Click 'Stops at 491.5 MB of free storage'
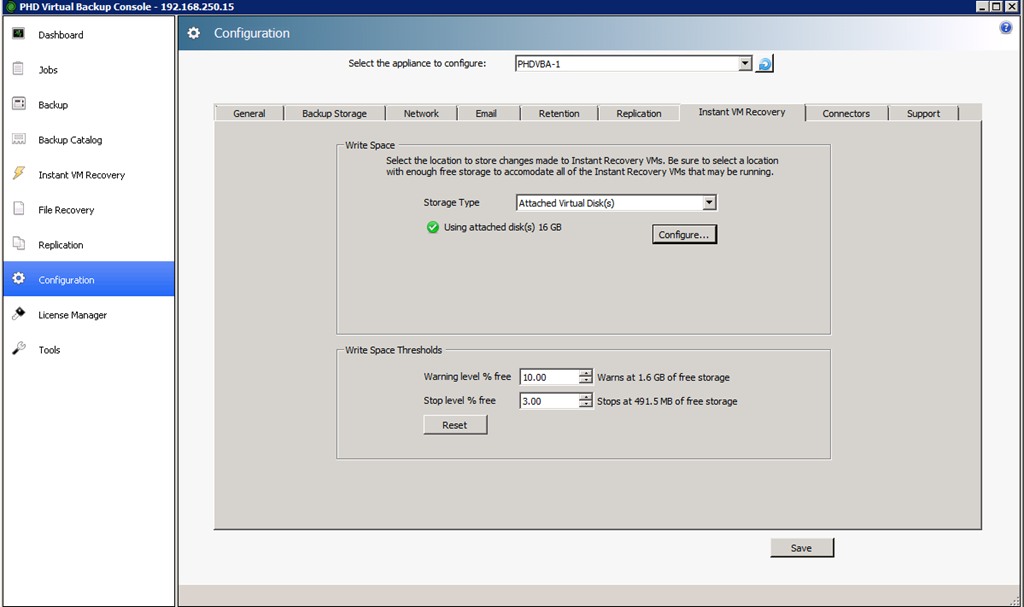This screenshot has width=1024, height=607. (x=667, y=401)
